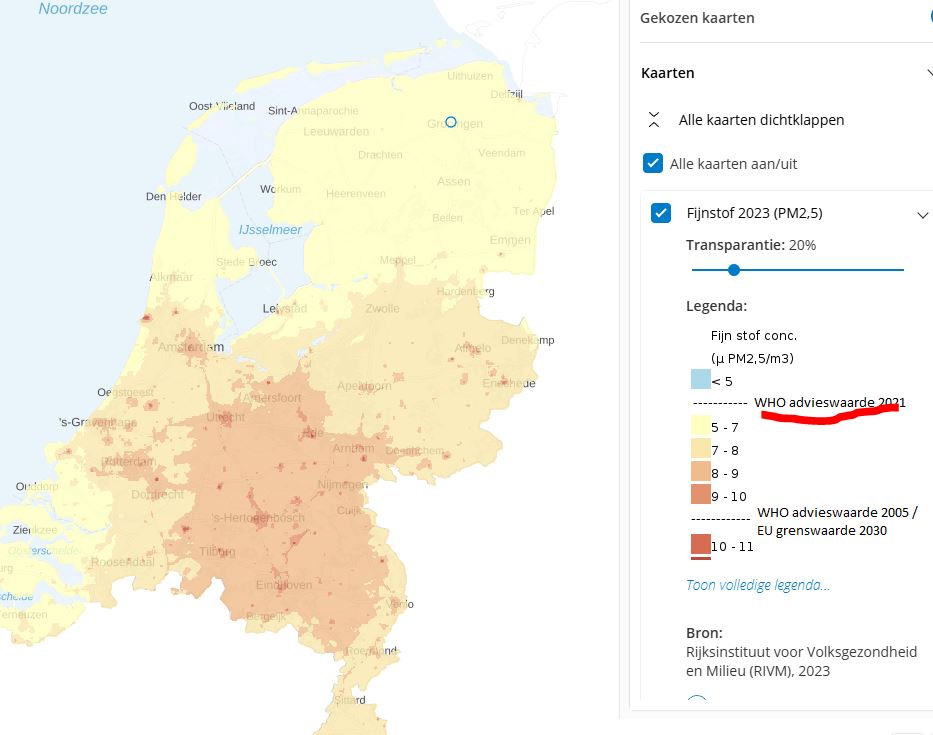Select the 'Kaarten' section title
The height and width of the screenshot is (735, 933).
[x=667, y=73]
